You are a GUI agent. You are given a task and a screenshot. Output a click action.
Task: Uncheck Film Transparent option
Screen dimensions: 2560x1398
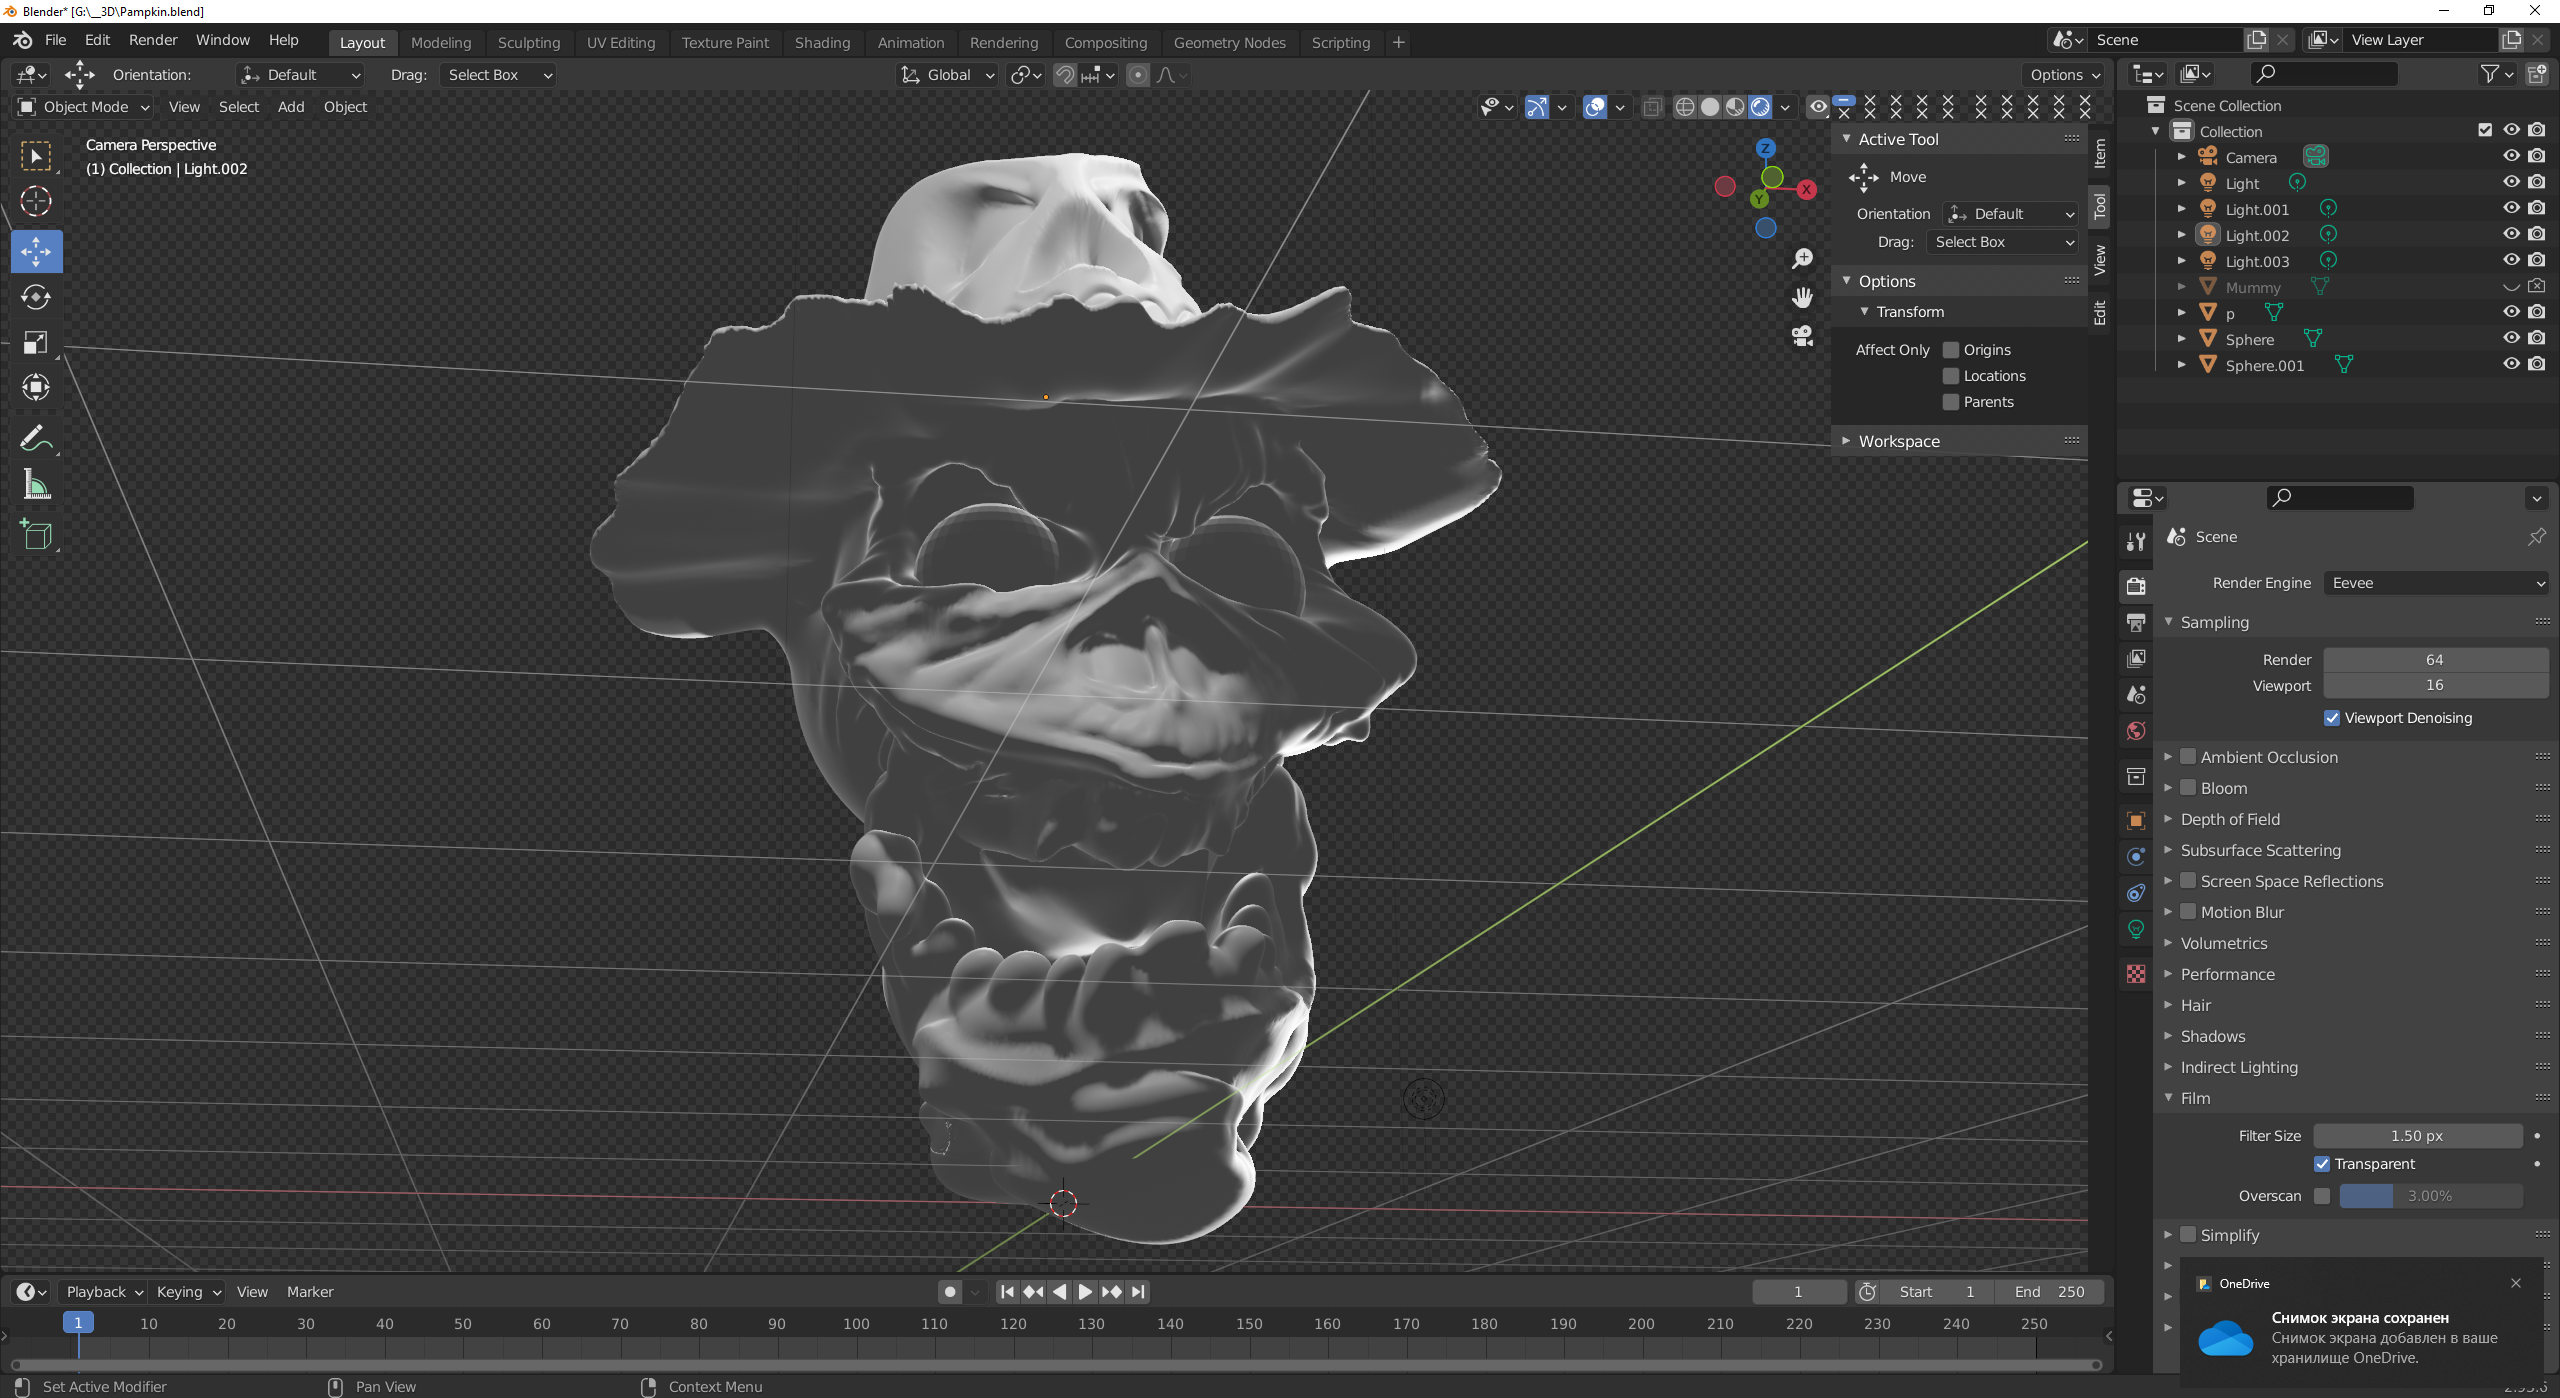click(x=2322, y=1164)
